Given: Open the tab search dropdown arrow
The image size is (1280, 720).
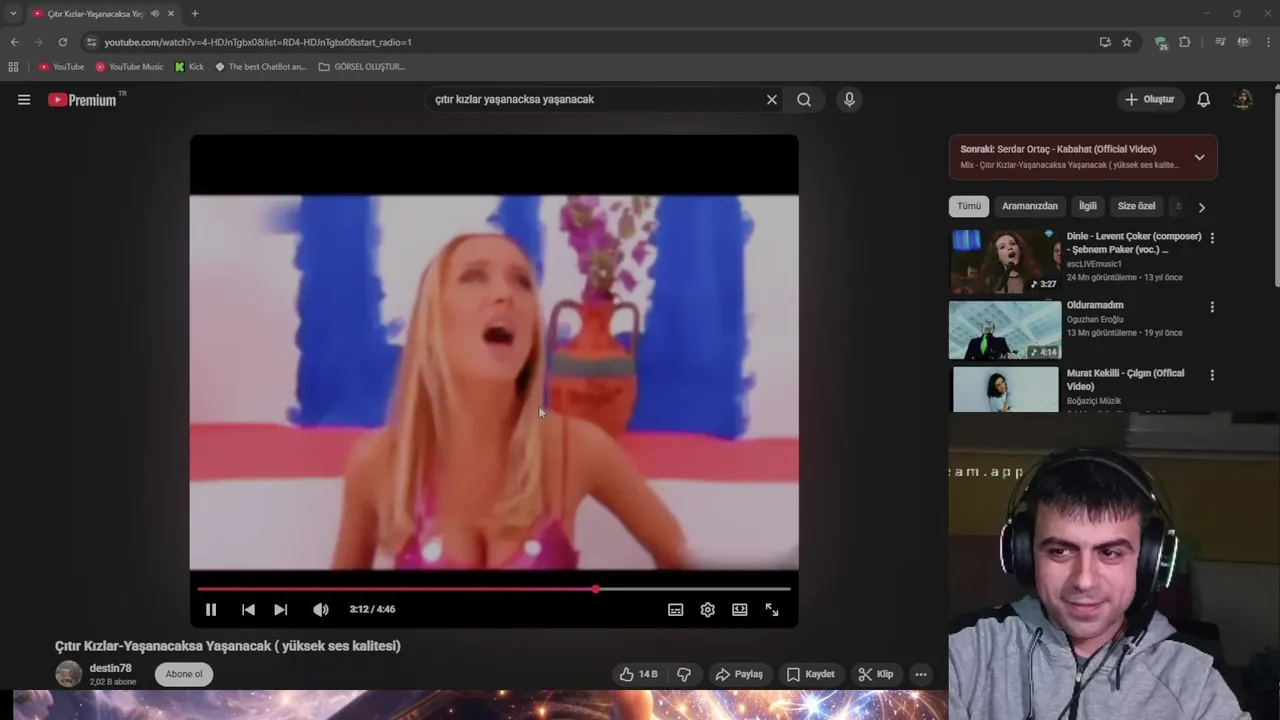Looking at the screenshot, I should click(13, 13).
